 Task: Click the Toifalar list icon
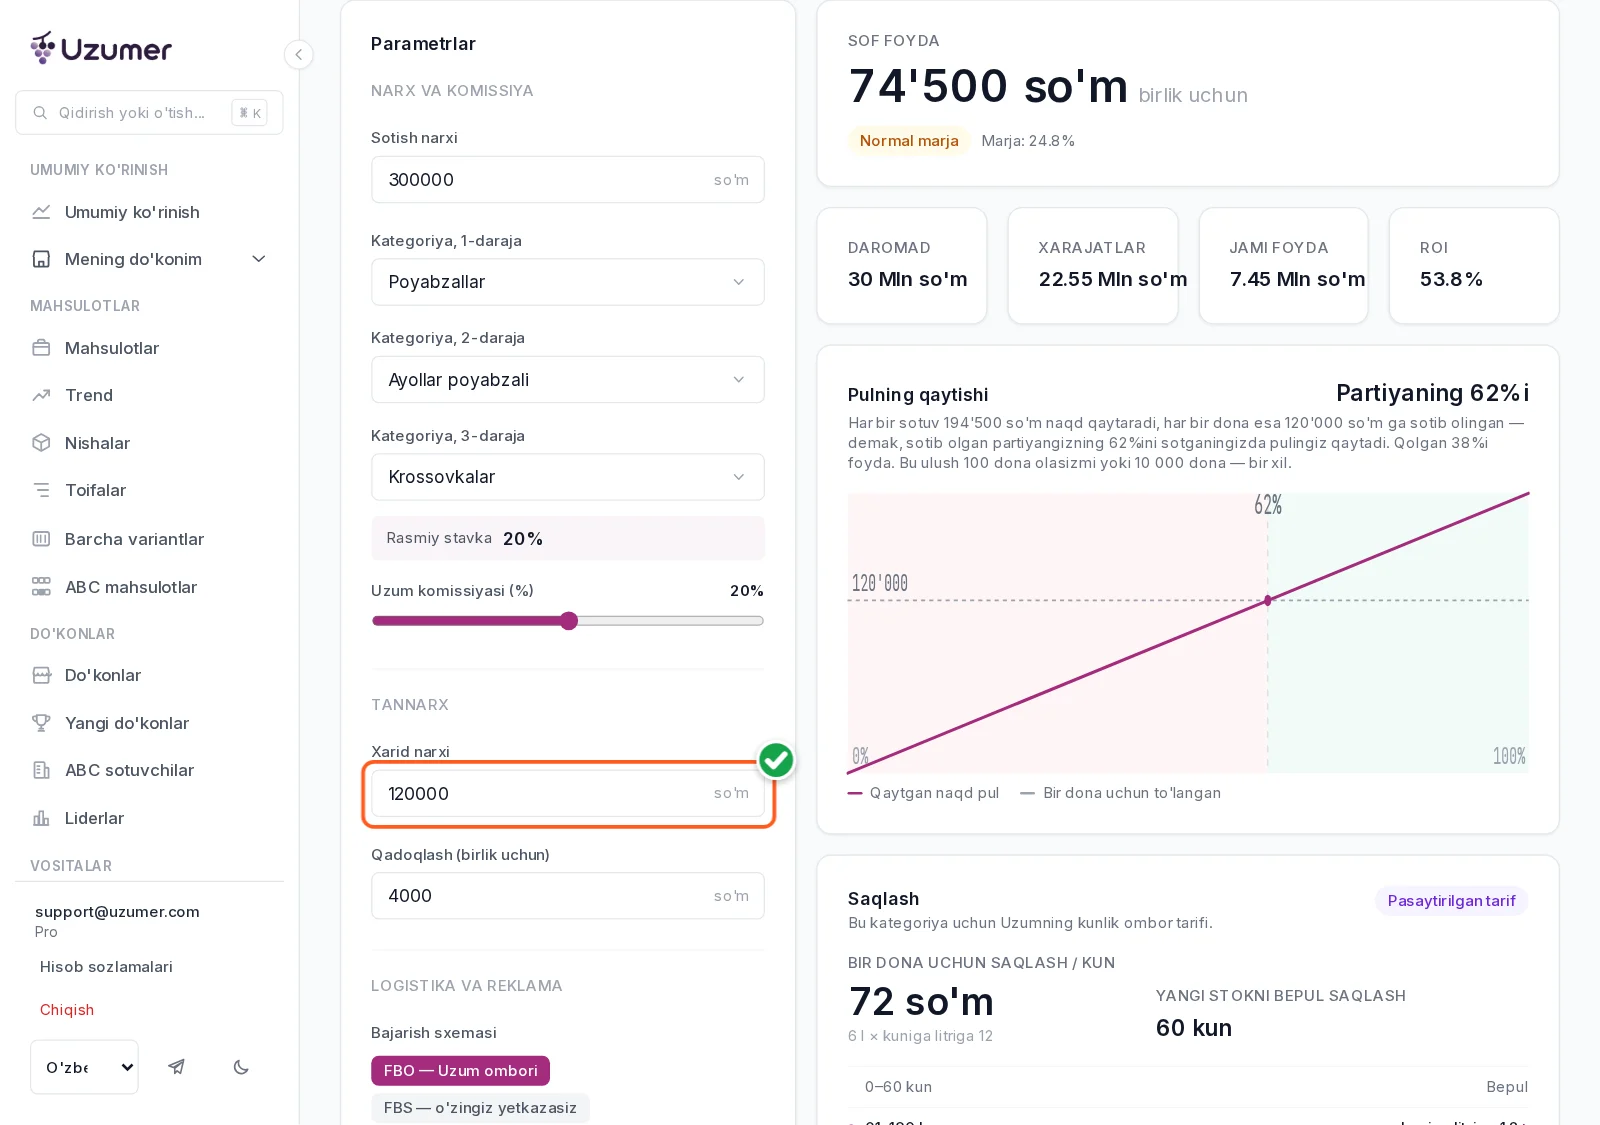click(41, 490)
